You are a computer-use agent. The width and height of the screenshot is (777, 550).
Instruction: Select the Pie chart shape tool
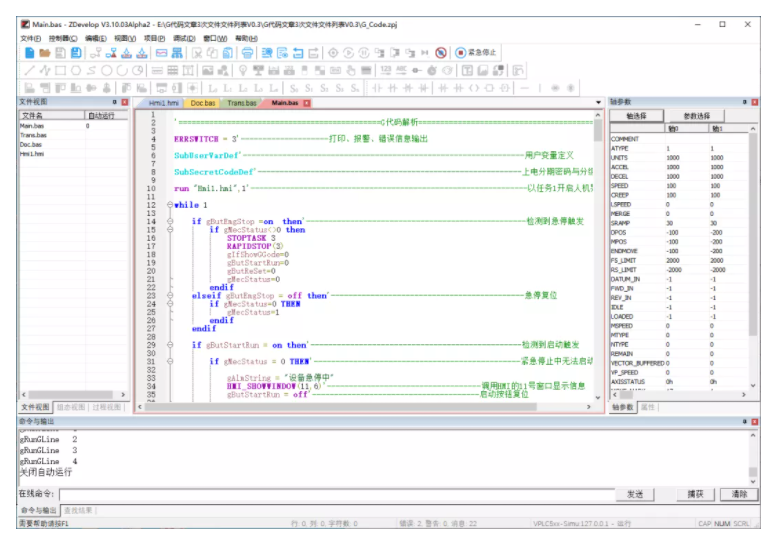(138, 70)
